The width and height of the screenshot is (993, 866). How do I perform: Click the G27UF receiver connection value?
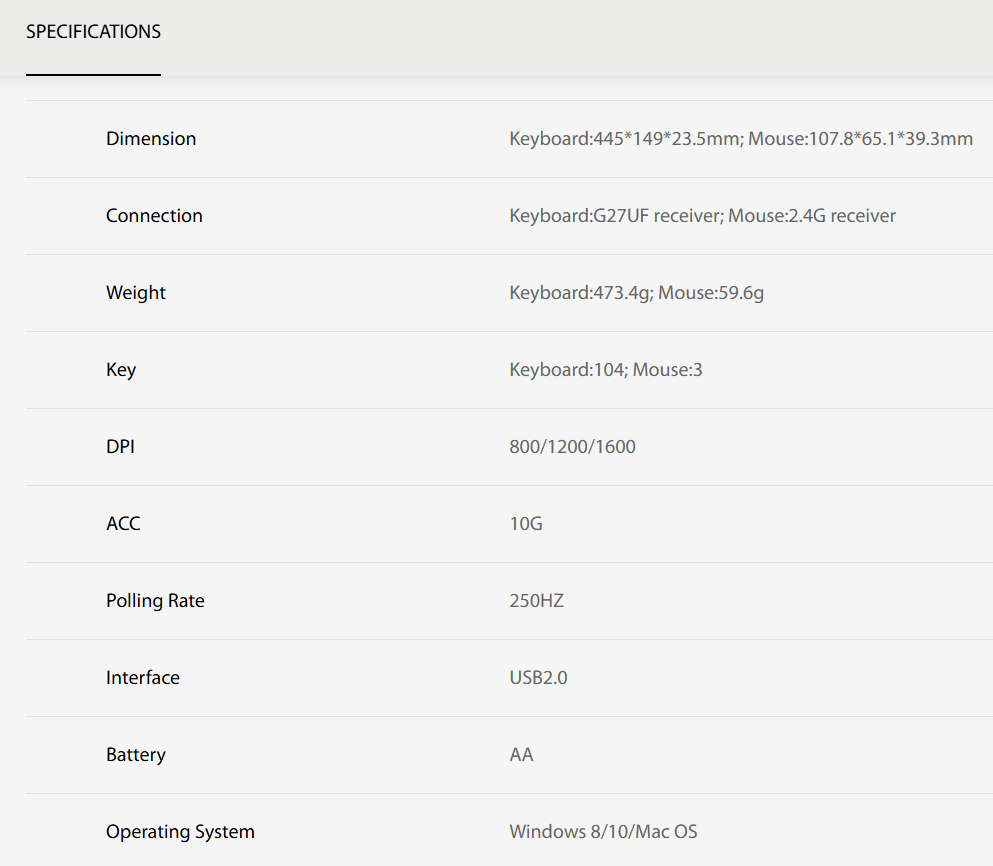point(702,216)
